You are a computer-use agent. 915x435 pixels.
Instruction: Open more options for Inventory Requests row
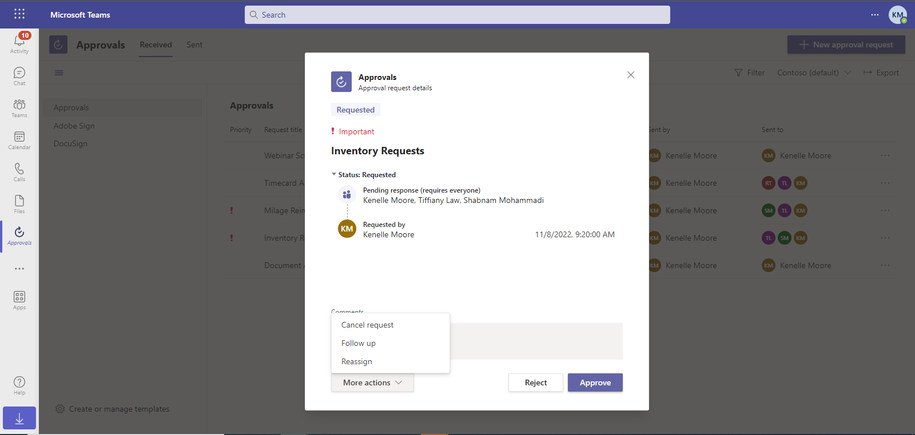point(885,238)
